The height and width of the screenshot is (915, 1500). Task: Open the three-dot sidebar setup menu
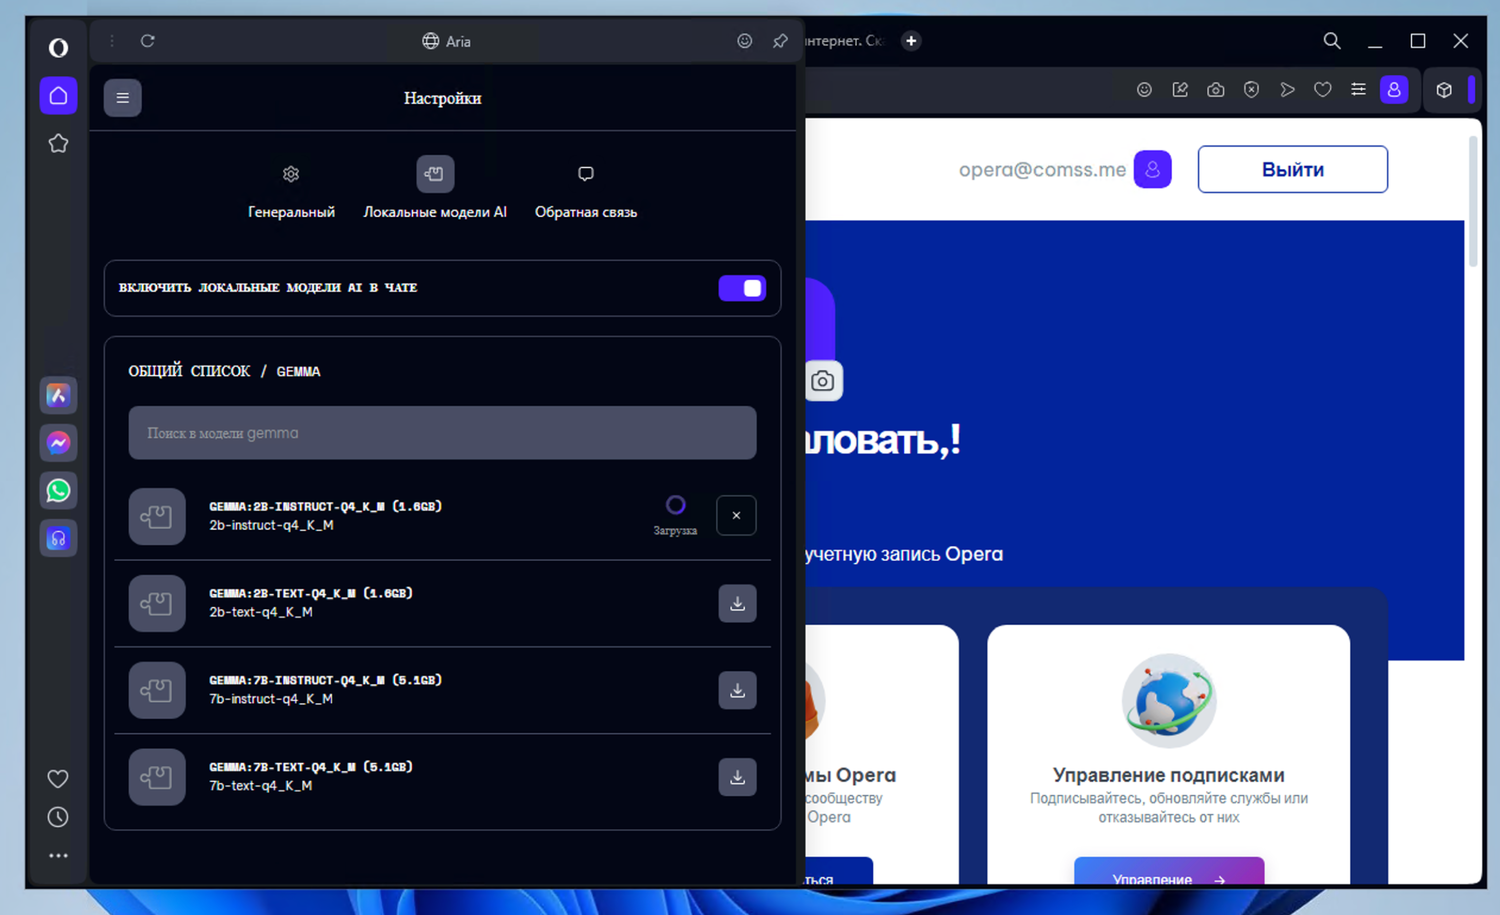[58, 856]
